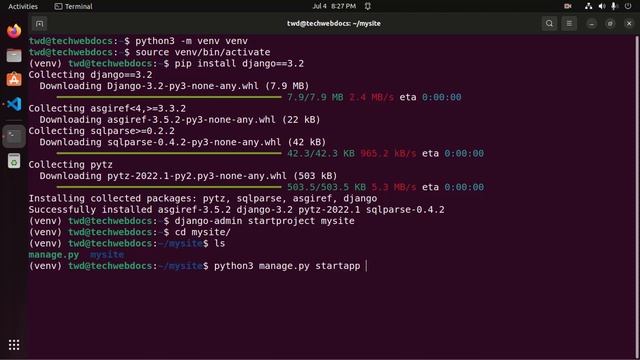640x360 pixels.
Task: Click 'Successfully installed' output line
Action: [236, 210]
